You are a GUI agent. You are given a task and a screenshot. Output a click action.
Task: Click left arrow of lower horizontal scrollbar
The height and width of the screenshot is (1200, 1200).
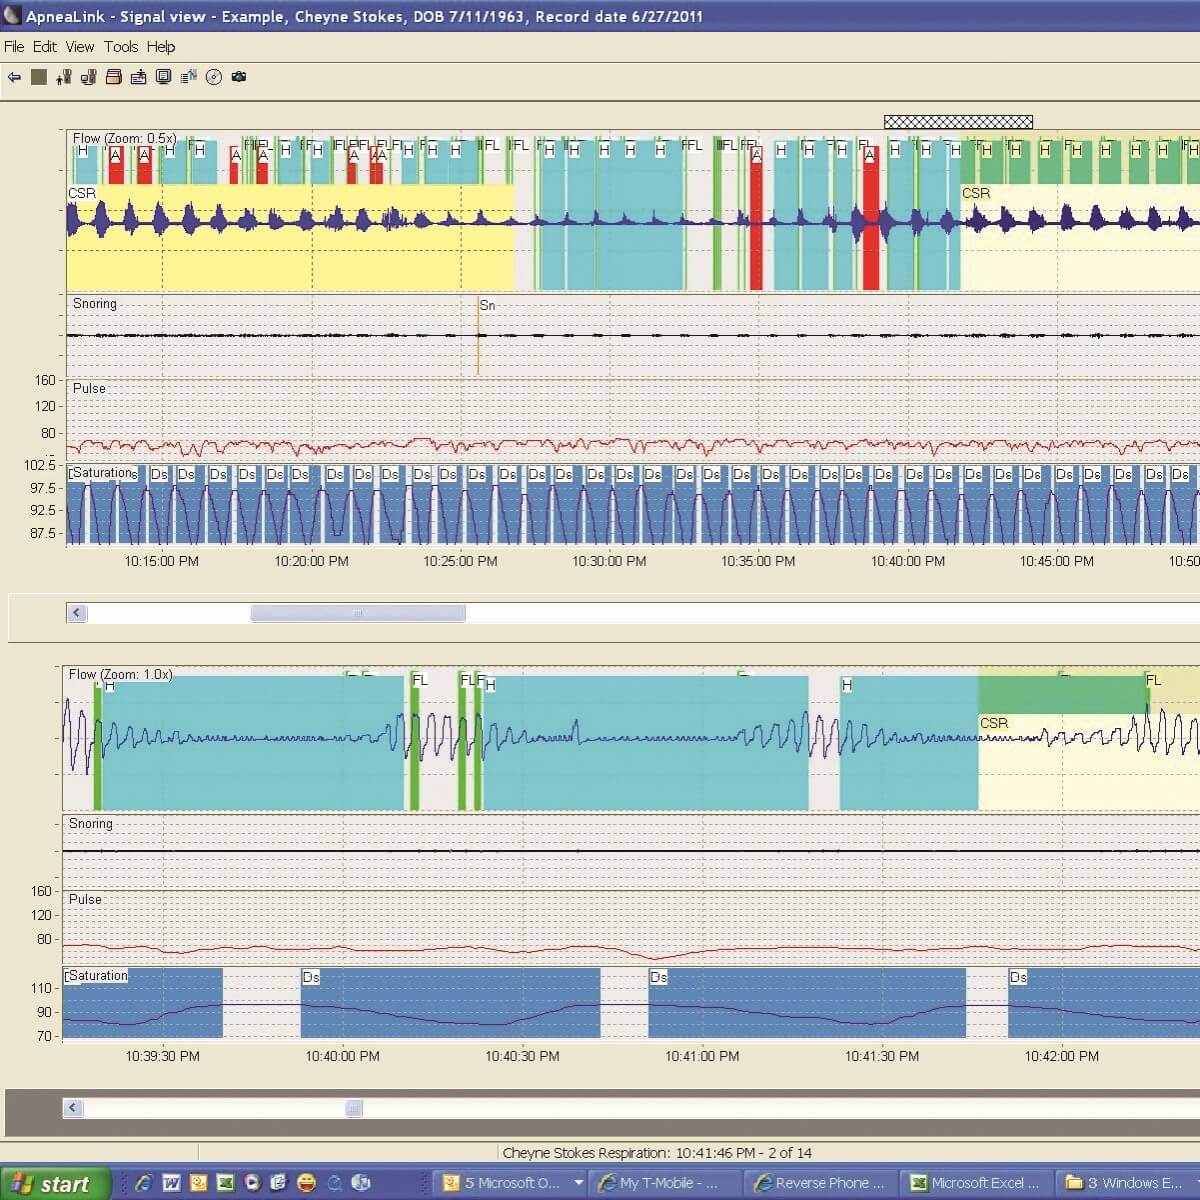[73, 1108]
